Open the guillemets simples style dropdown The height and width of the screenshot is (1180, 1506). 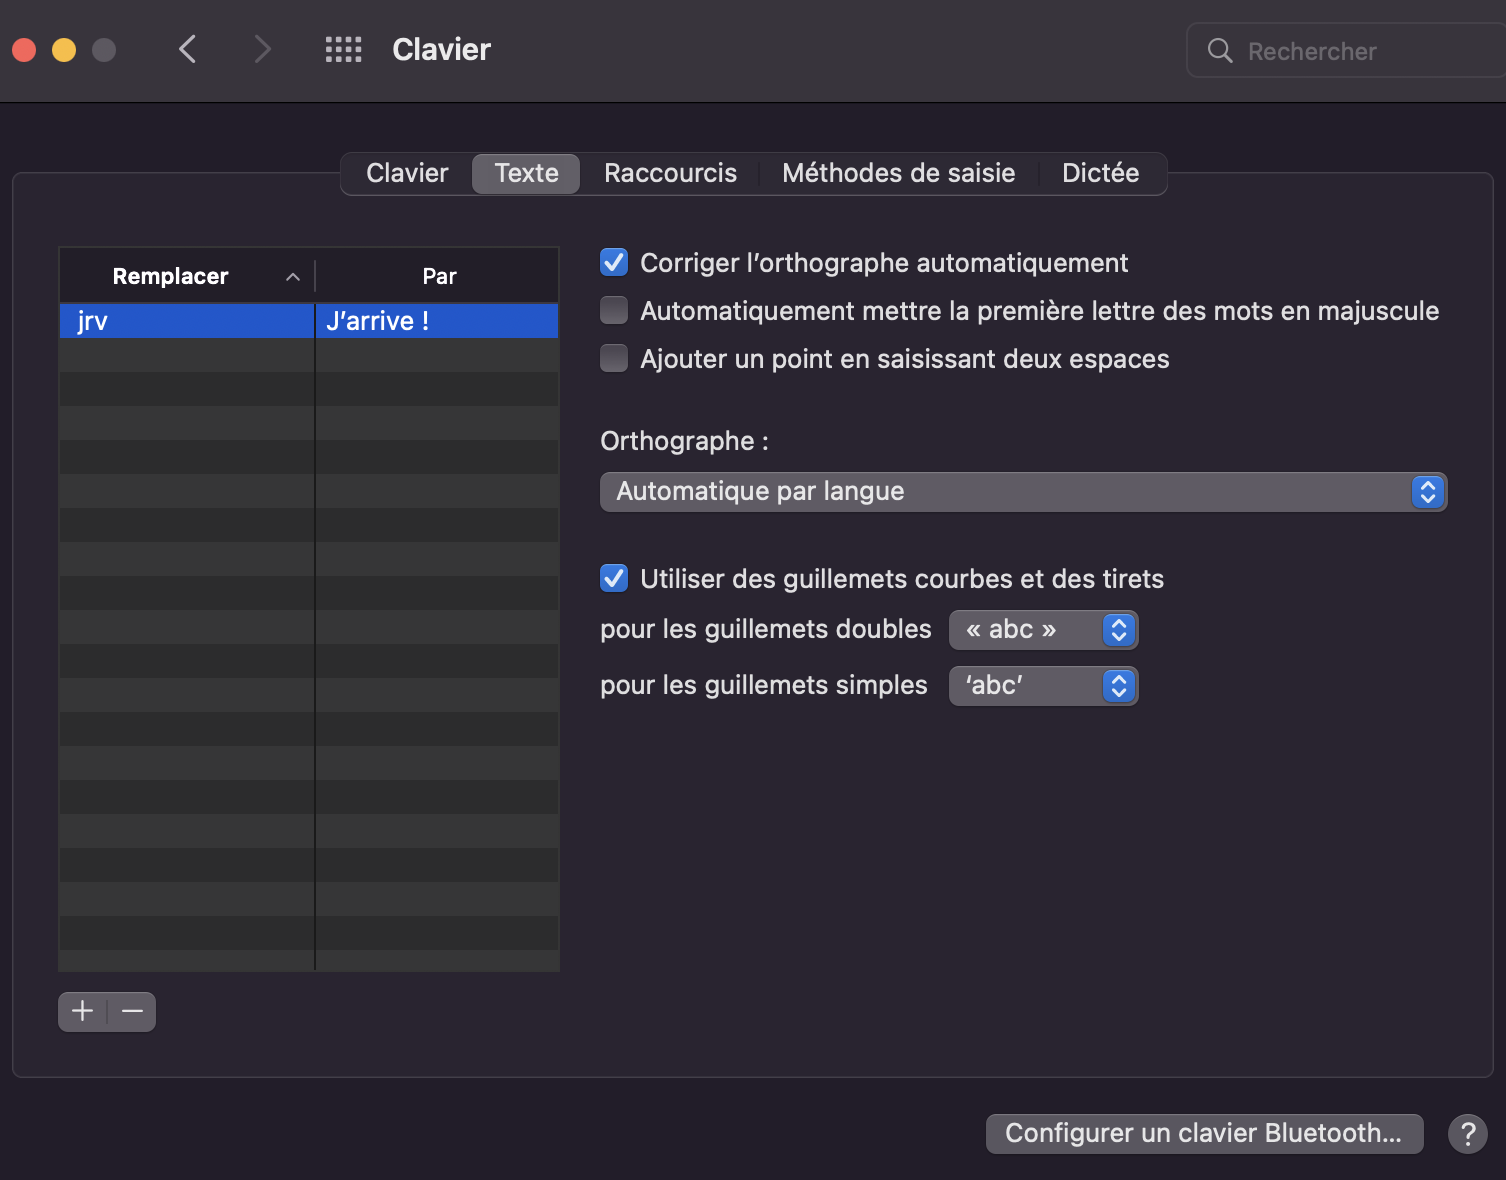coord(1043,686)
